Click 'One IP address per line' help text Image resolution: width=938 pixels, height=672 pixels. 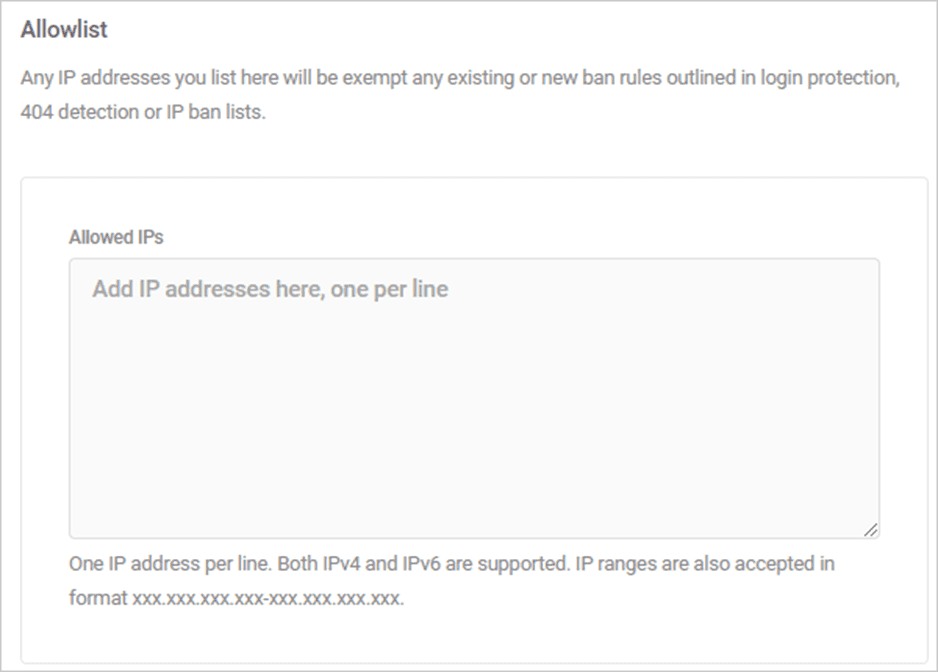click(170, 564)
